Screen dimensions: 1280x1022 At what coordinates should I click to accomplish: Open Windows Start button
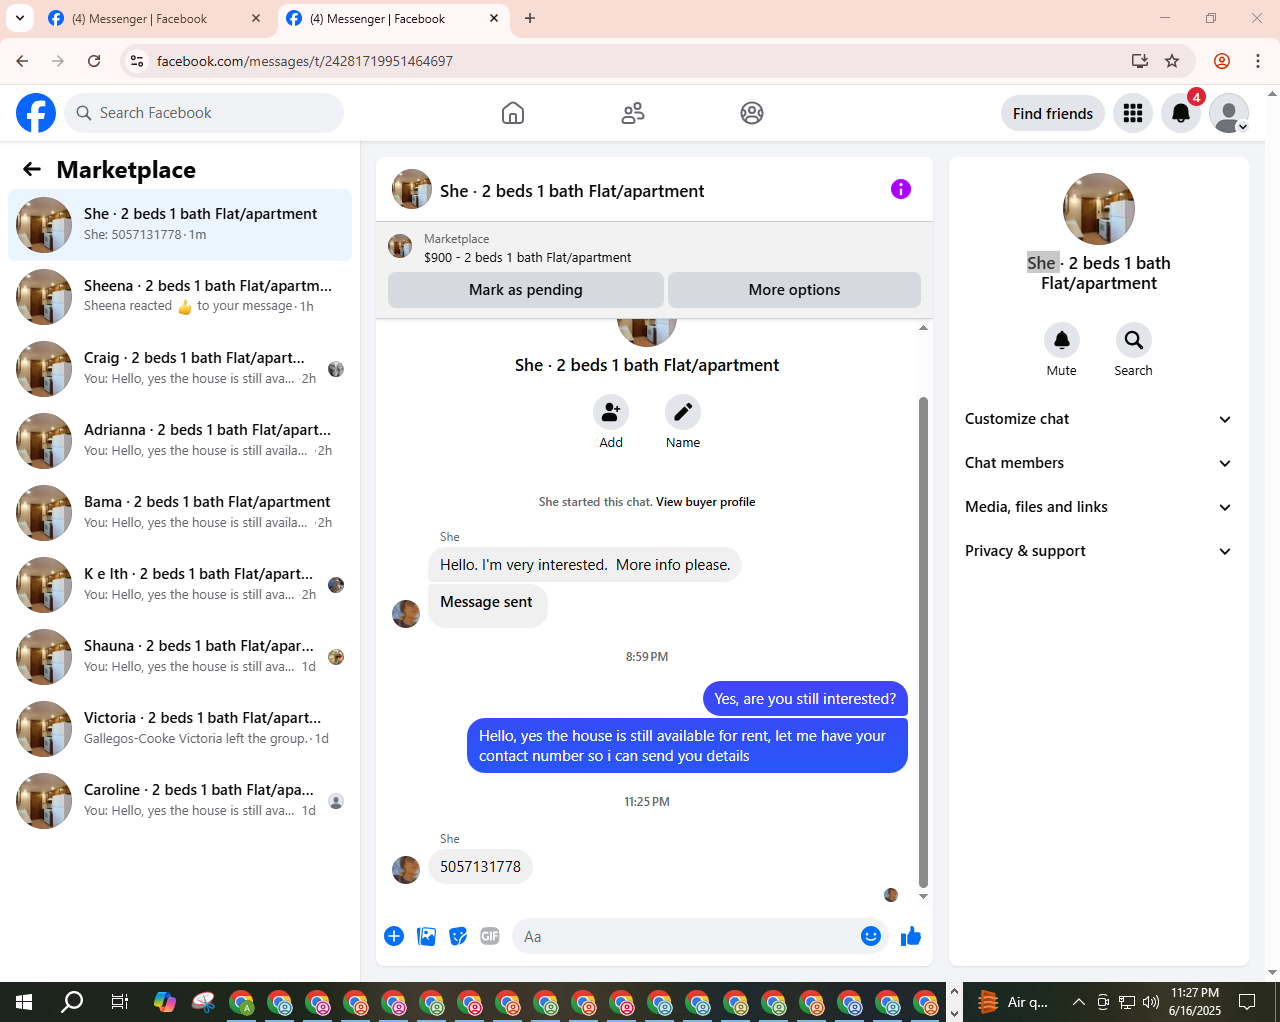(24, 1002)
